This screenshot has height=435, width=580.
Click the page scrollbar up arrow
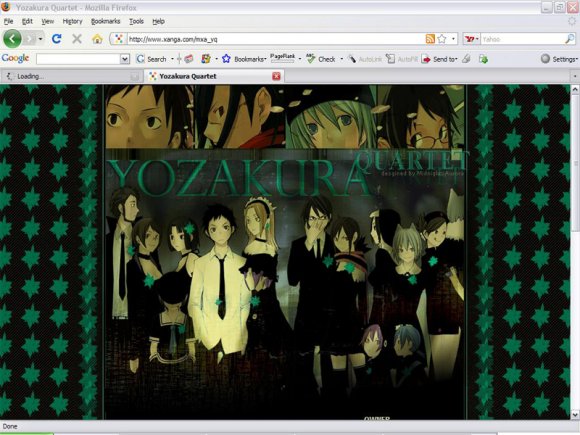coord(575,89)
